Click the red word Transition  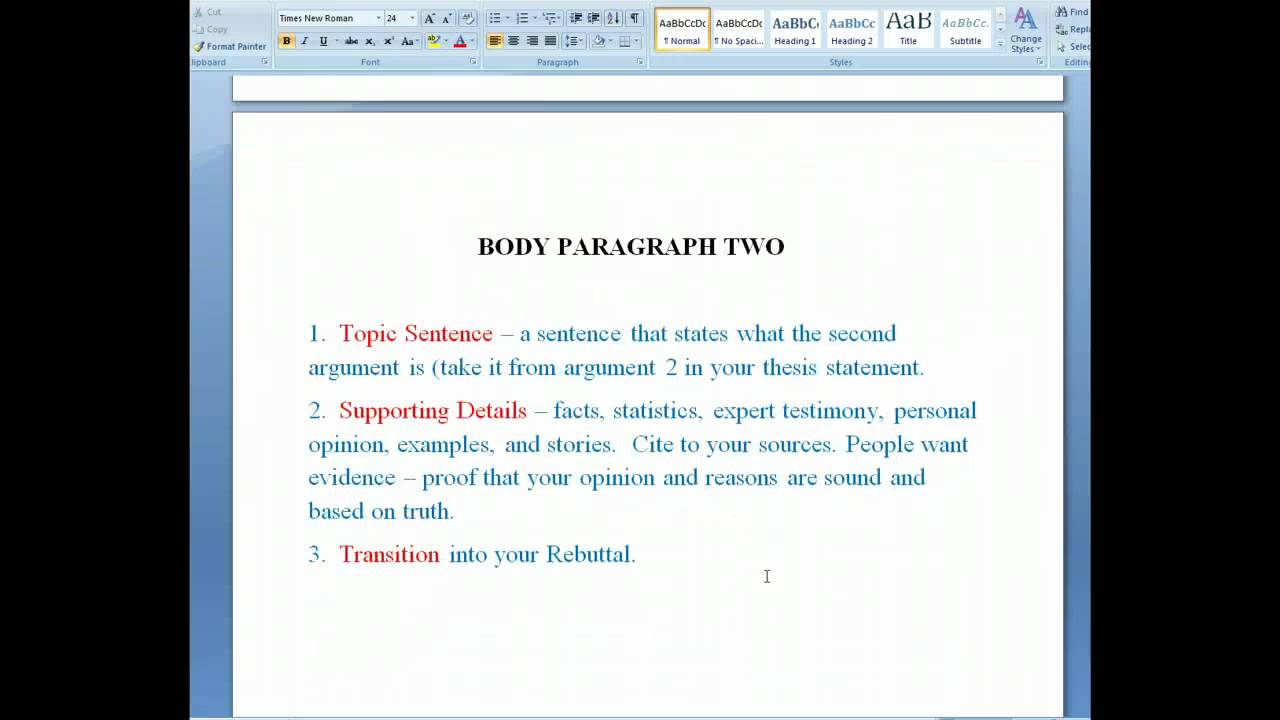tap(389, 555)
